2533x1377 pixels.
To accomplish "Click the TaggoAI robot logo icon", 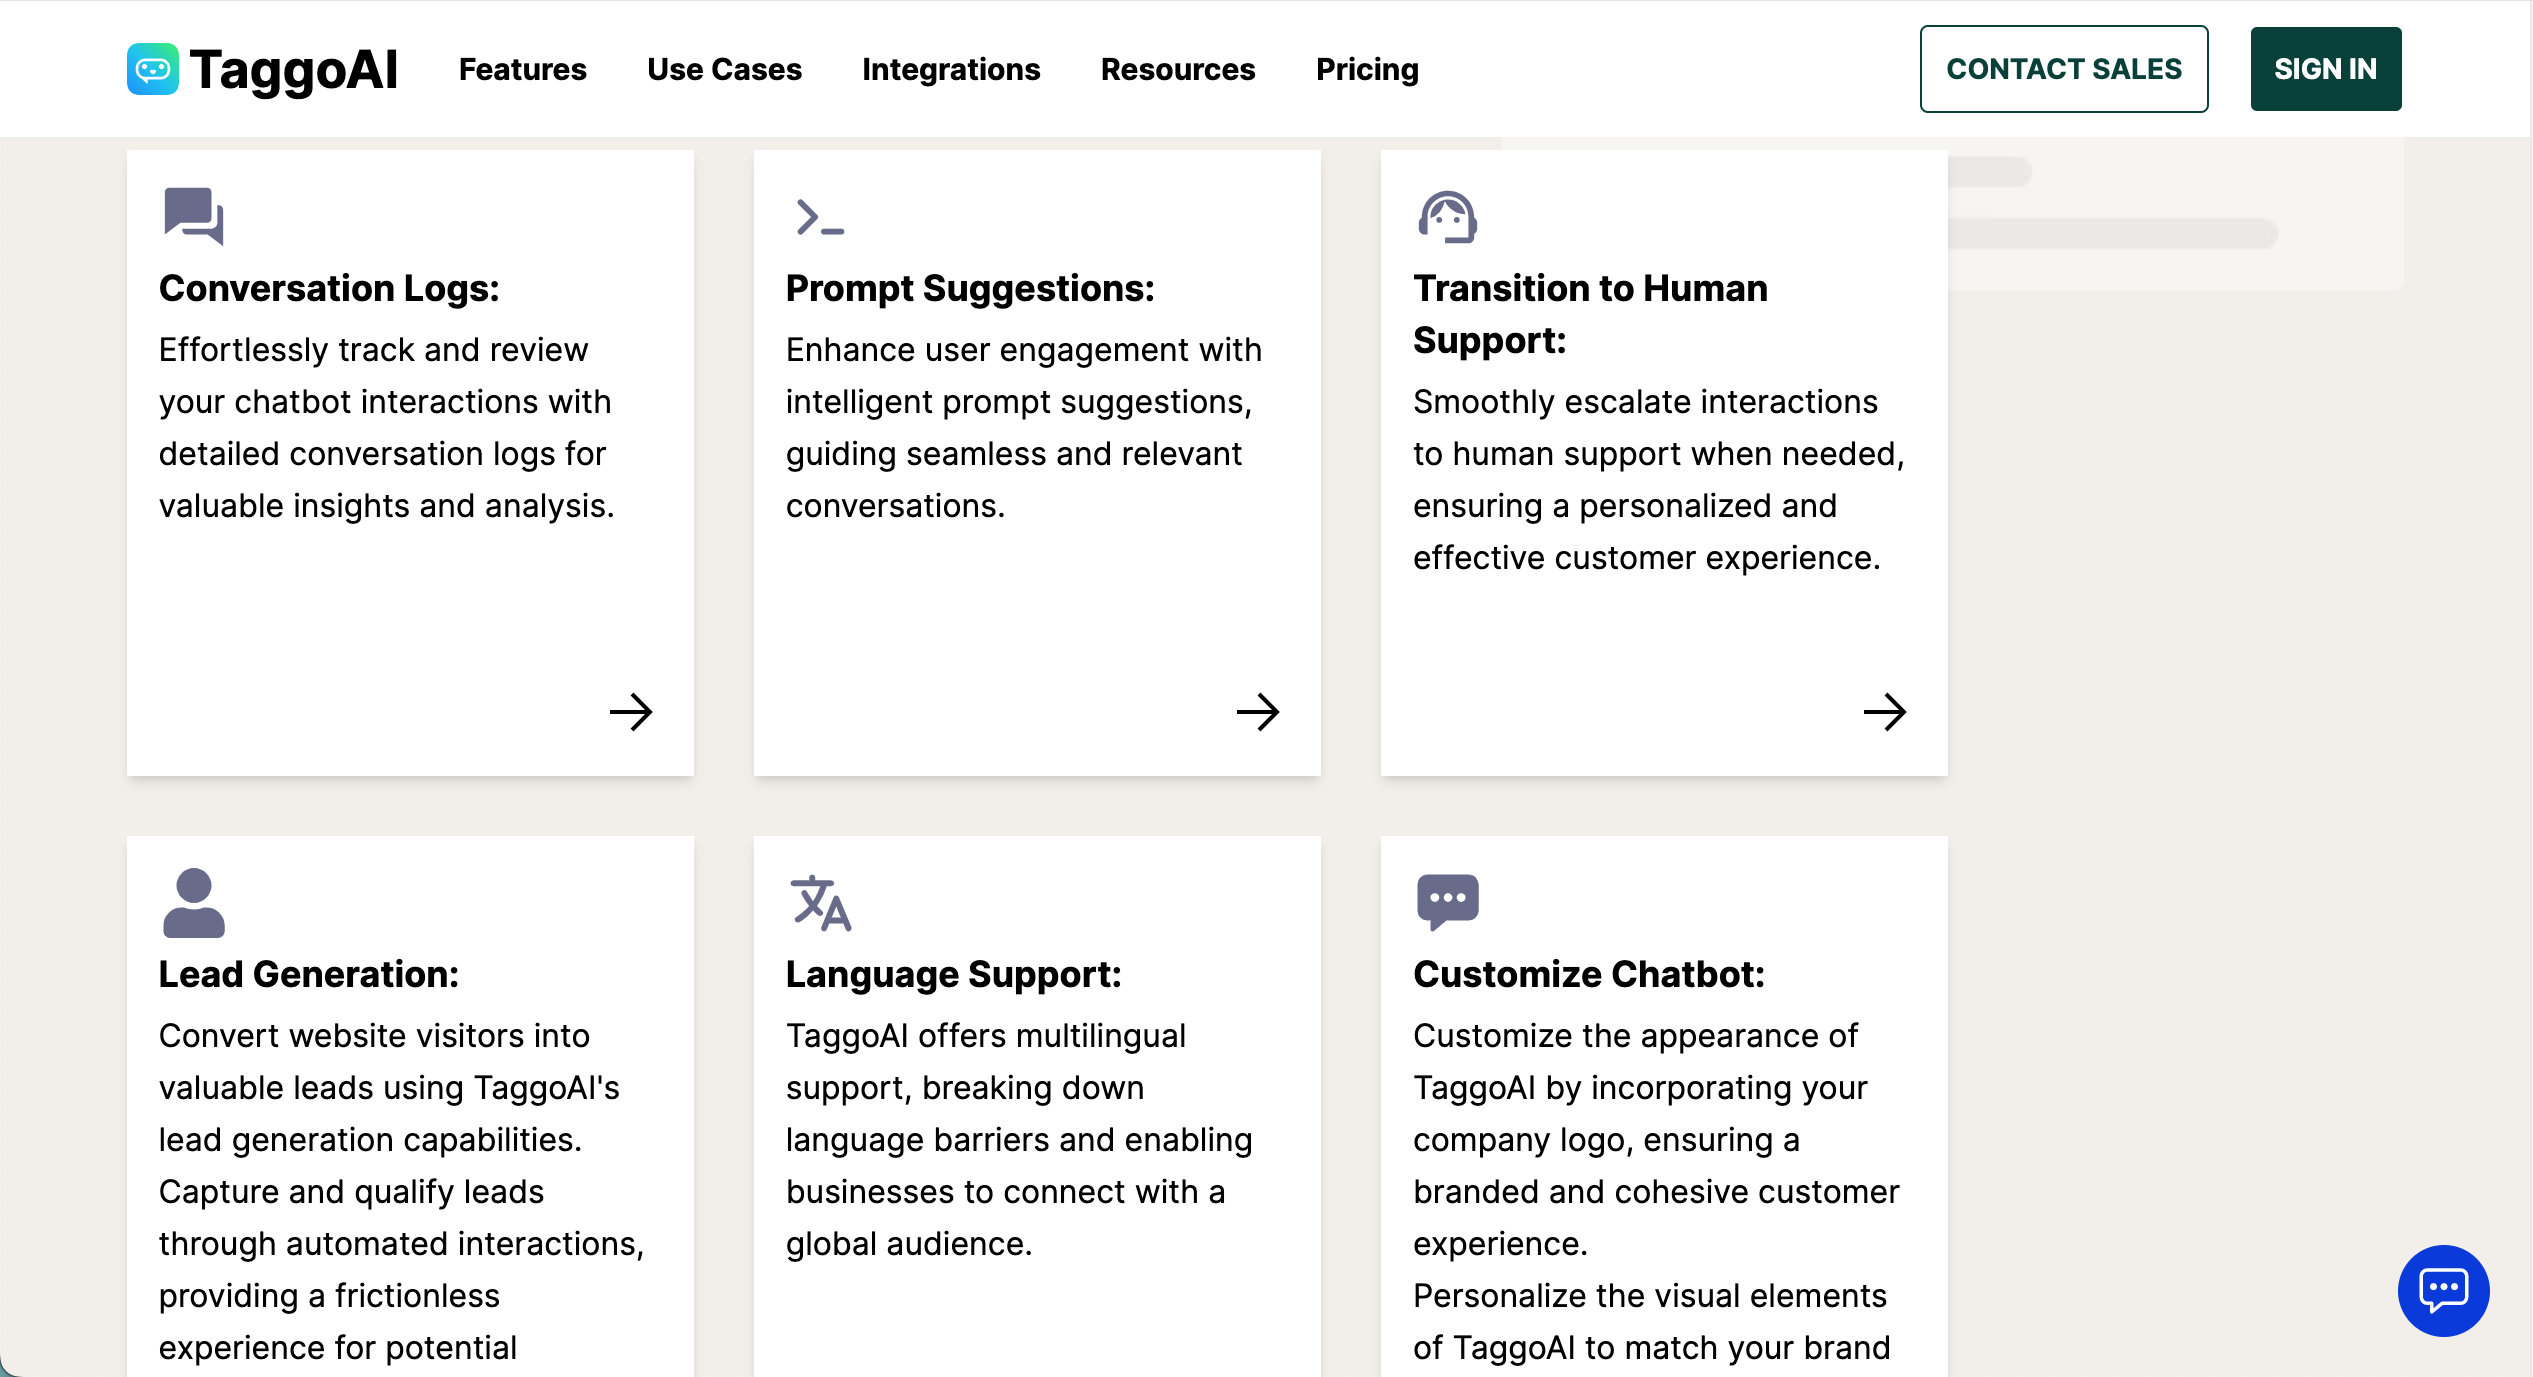I will 153,69.
